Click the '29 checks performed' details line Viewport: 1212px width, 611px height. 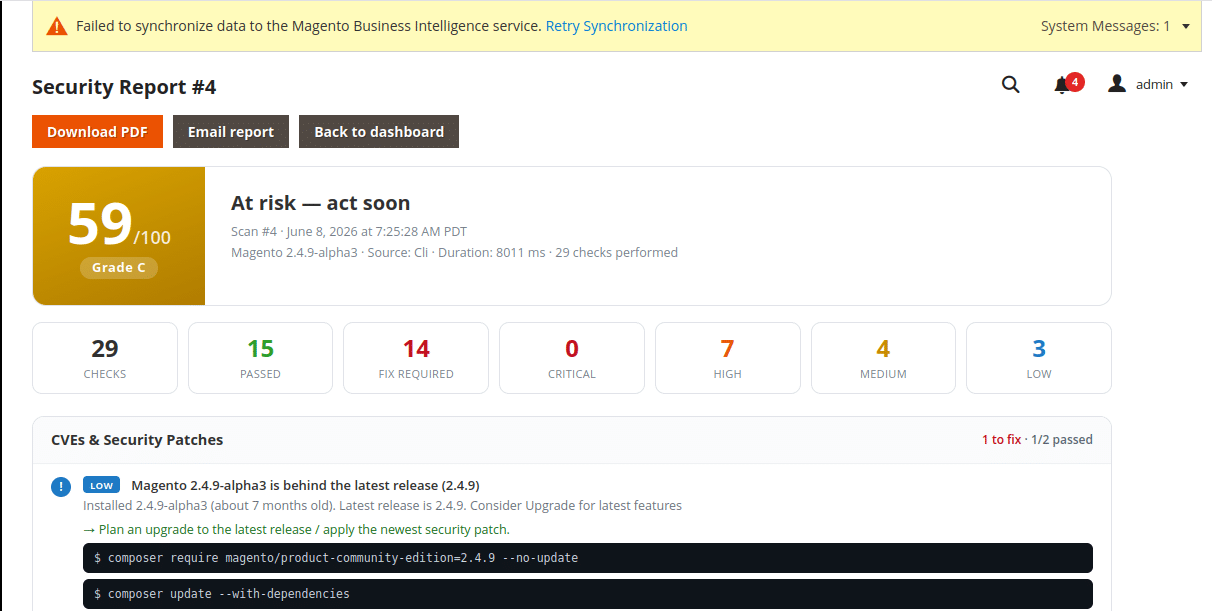[x=454, y=253]
